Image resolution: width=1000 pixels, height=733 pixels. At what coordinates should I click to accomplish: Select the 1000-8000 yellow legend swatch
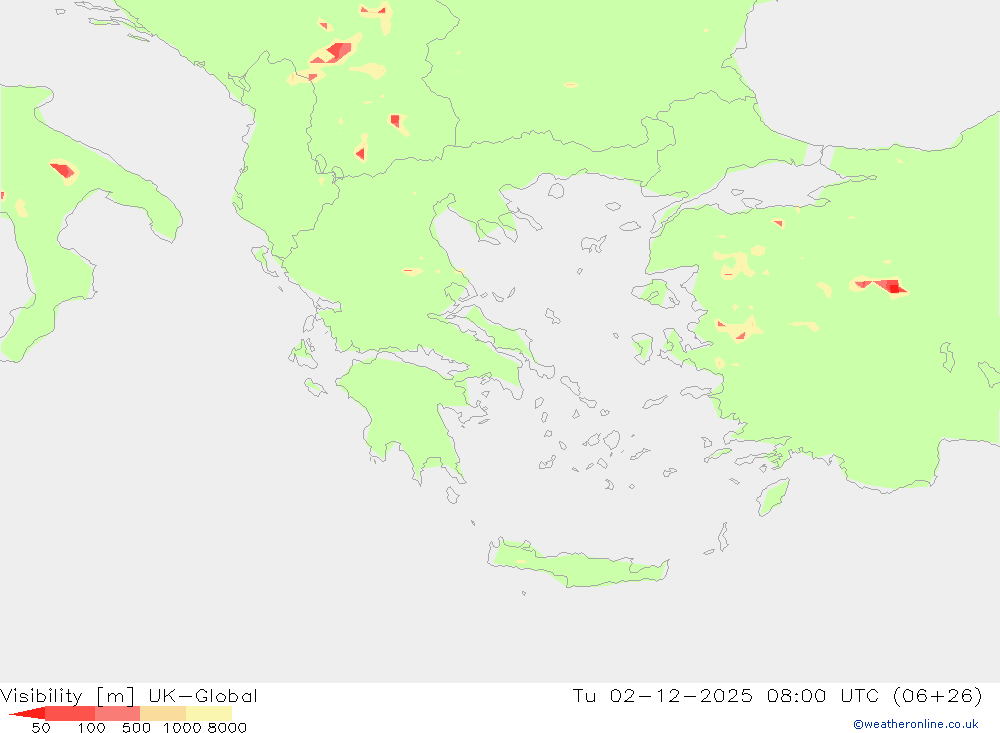[x=209, y=713]
